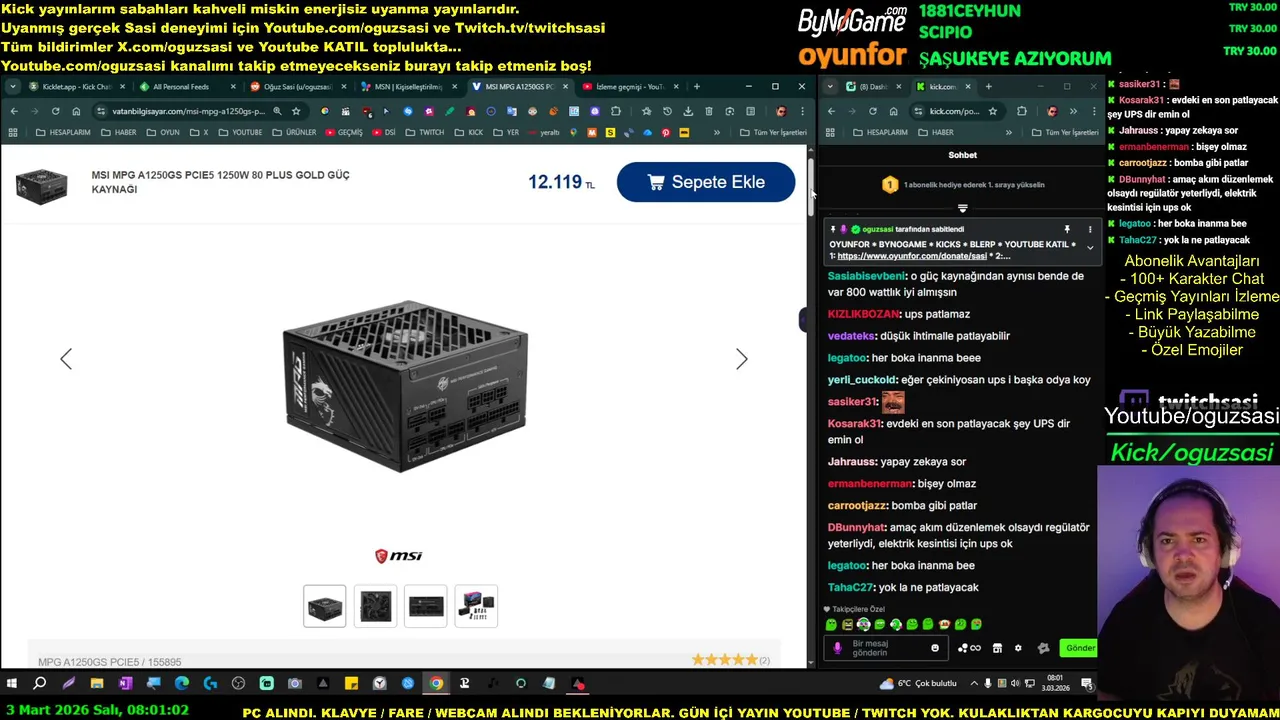
Task: Open tab search dropdown in Kick browser
Action: pyautogui.click(x=831, y=87)
